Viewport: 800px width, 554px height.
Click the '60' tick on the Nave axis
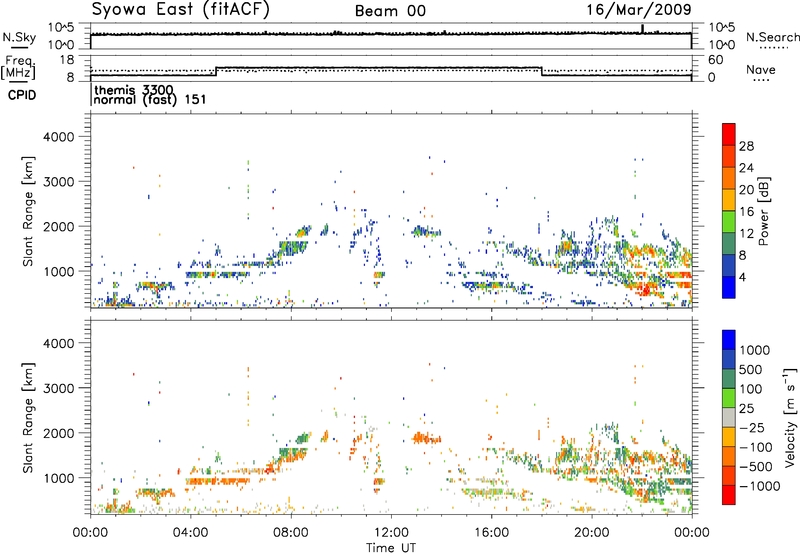click(716, 60)
